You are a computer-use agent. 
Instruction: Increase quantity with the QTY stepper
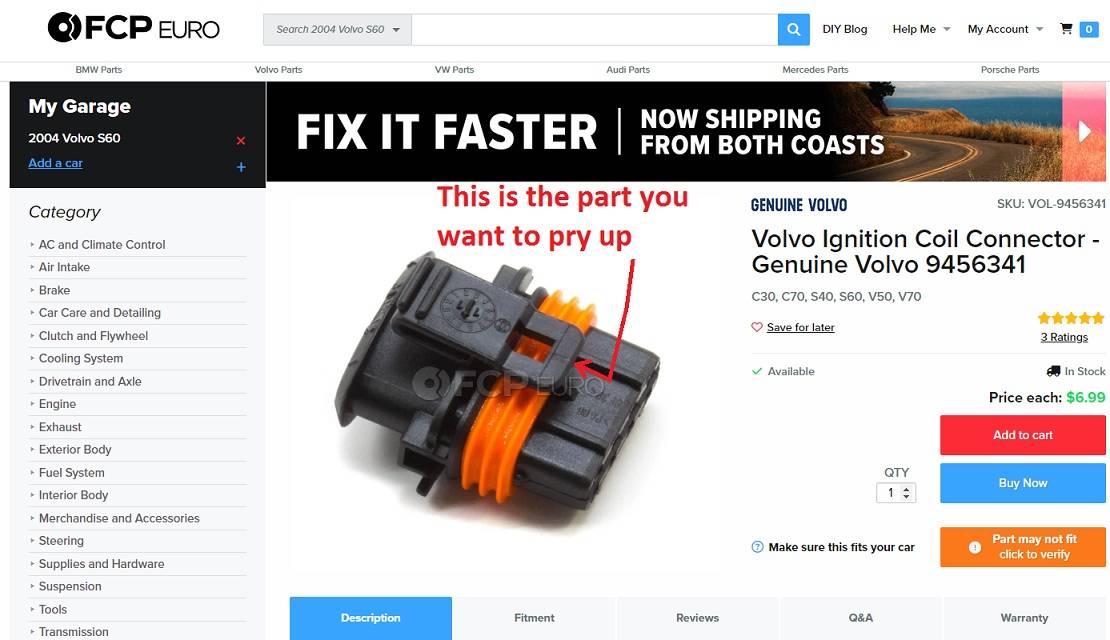[906, 488]
